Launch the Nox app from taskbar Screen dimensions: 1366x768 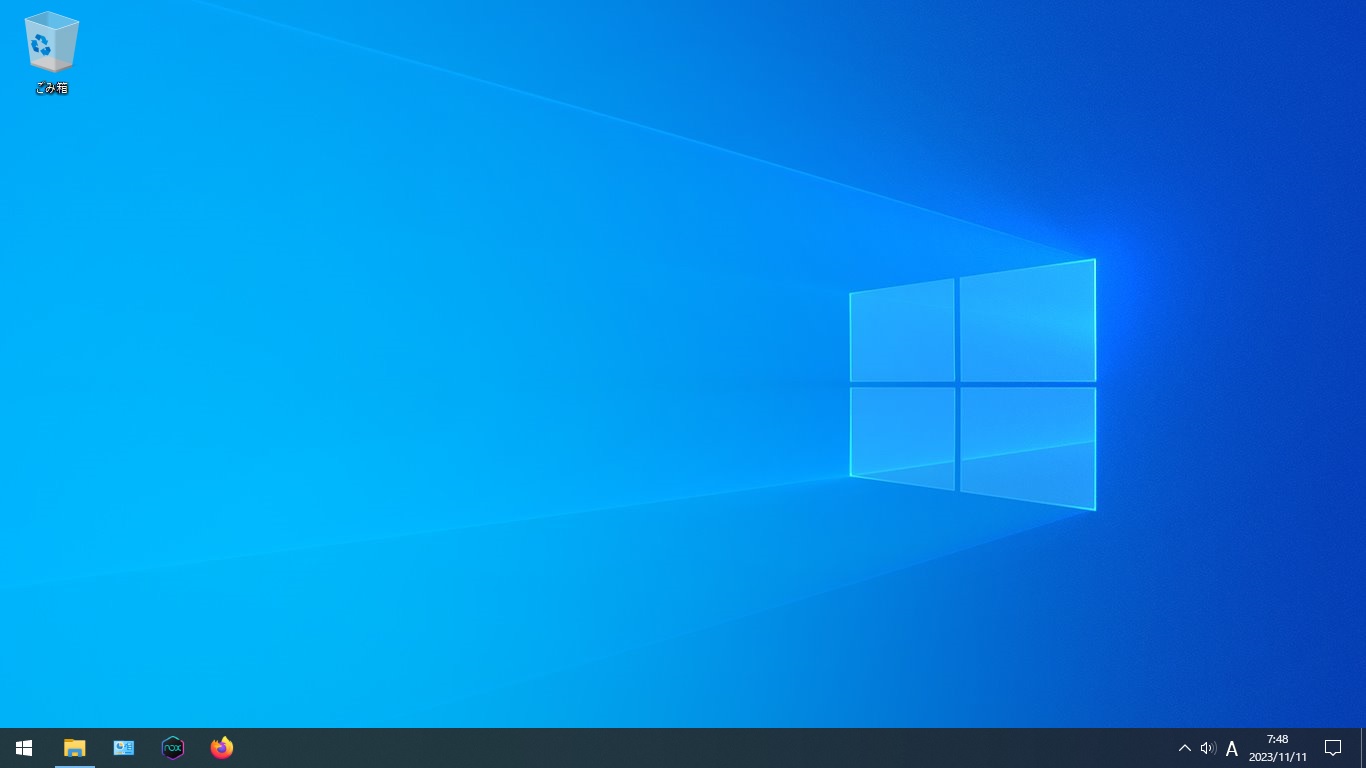[x=173, y=748]
